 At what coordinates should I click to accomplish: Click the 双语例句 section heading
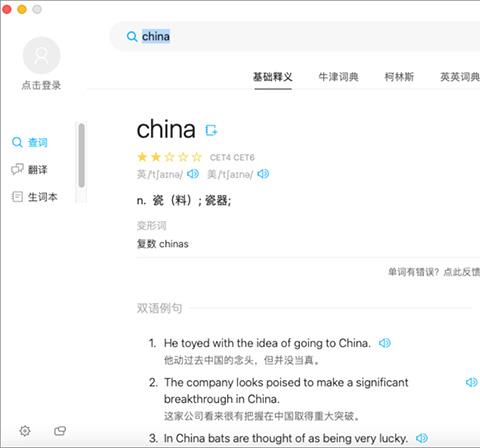tap(159, 308)
